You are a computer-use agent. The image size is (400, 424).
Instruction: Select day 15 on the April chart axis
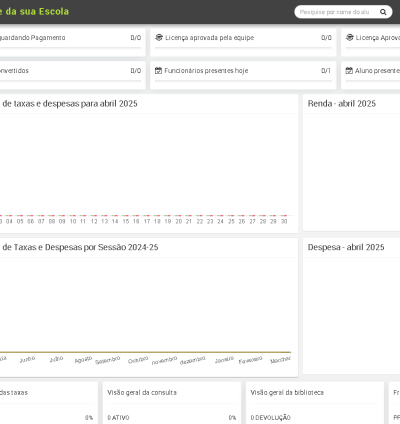click(x=126, y=221)
